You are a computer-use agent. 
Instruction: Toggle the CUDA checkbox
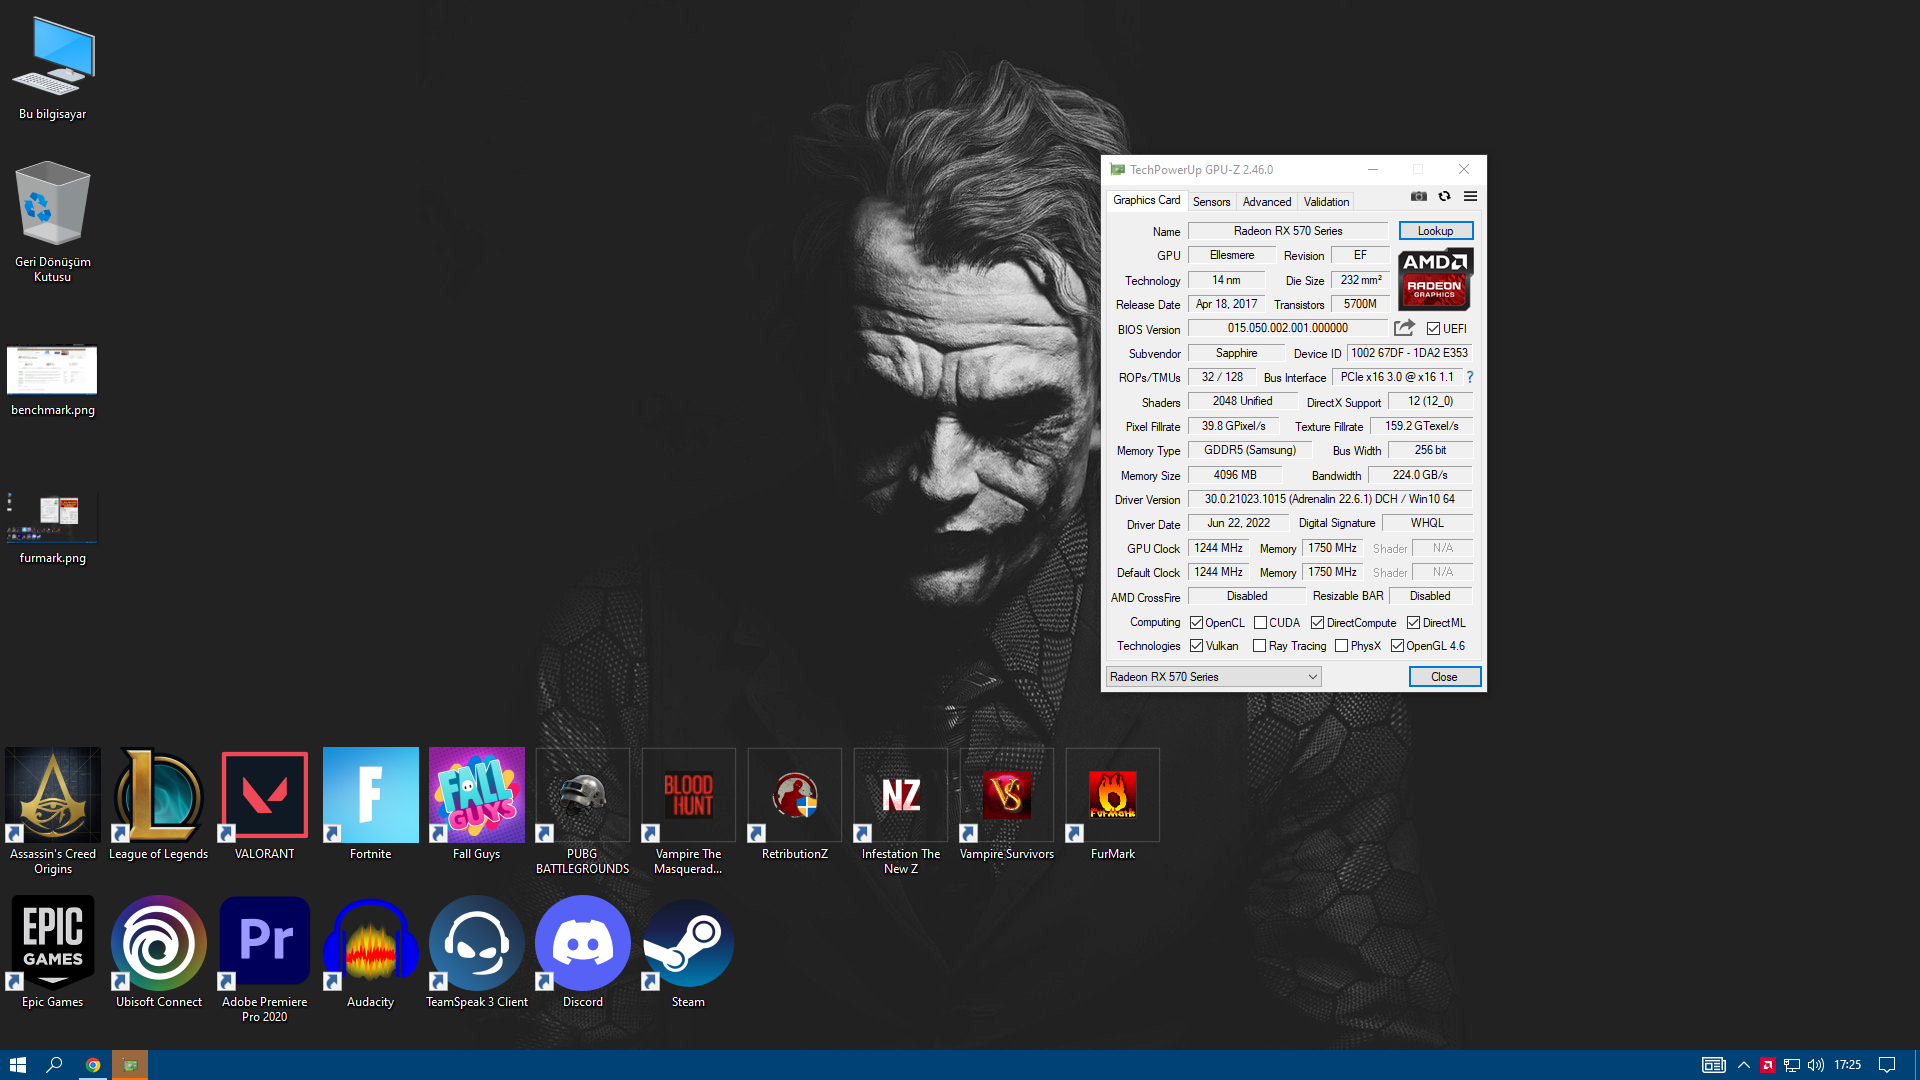[x=1260, y=623]
